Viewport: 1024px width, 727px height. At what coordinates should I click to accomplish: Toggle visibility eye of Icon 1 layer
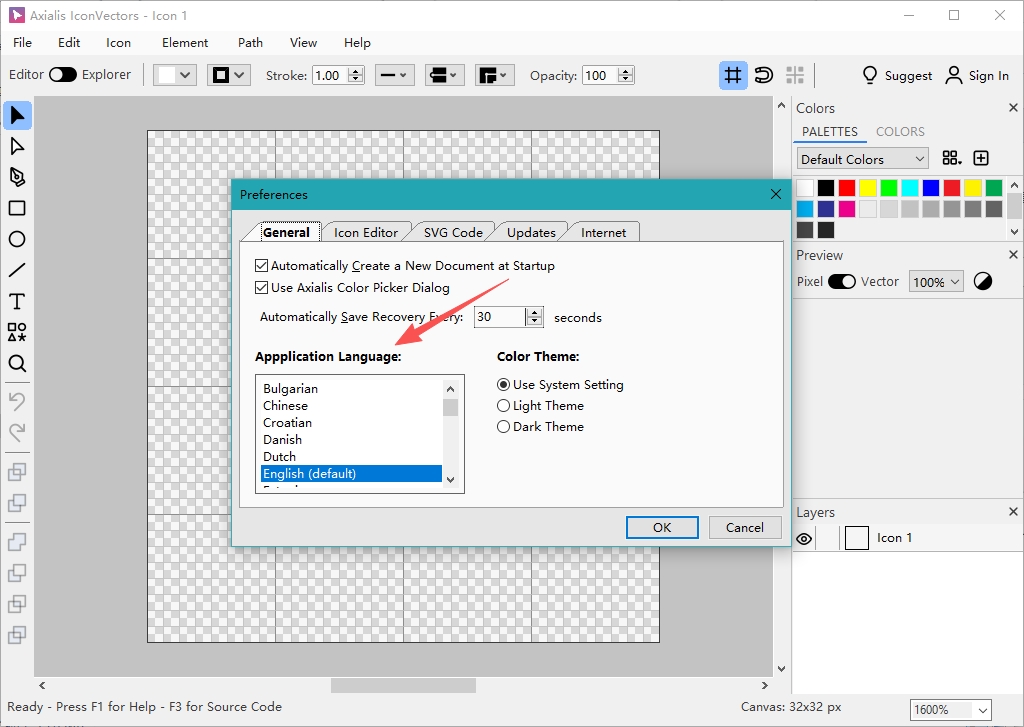805,539
